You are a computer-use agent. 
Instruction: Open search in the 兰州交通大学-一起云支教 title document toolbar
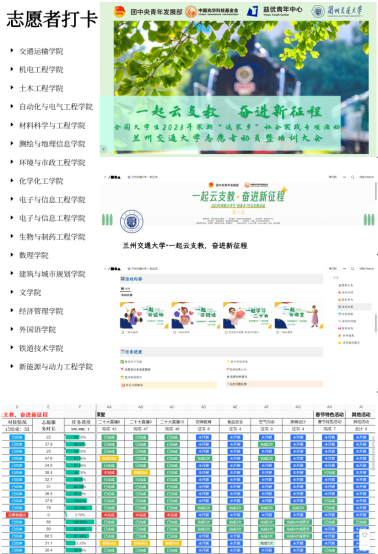pos(352,177)
